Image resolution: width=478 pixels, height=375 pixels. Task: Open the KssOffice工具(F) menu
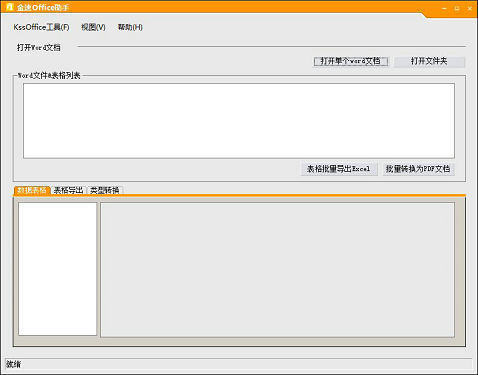coord(41,27)
